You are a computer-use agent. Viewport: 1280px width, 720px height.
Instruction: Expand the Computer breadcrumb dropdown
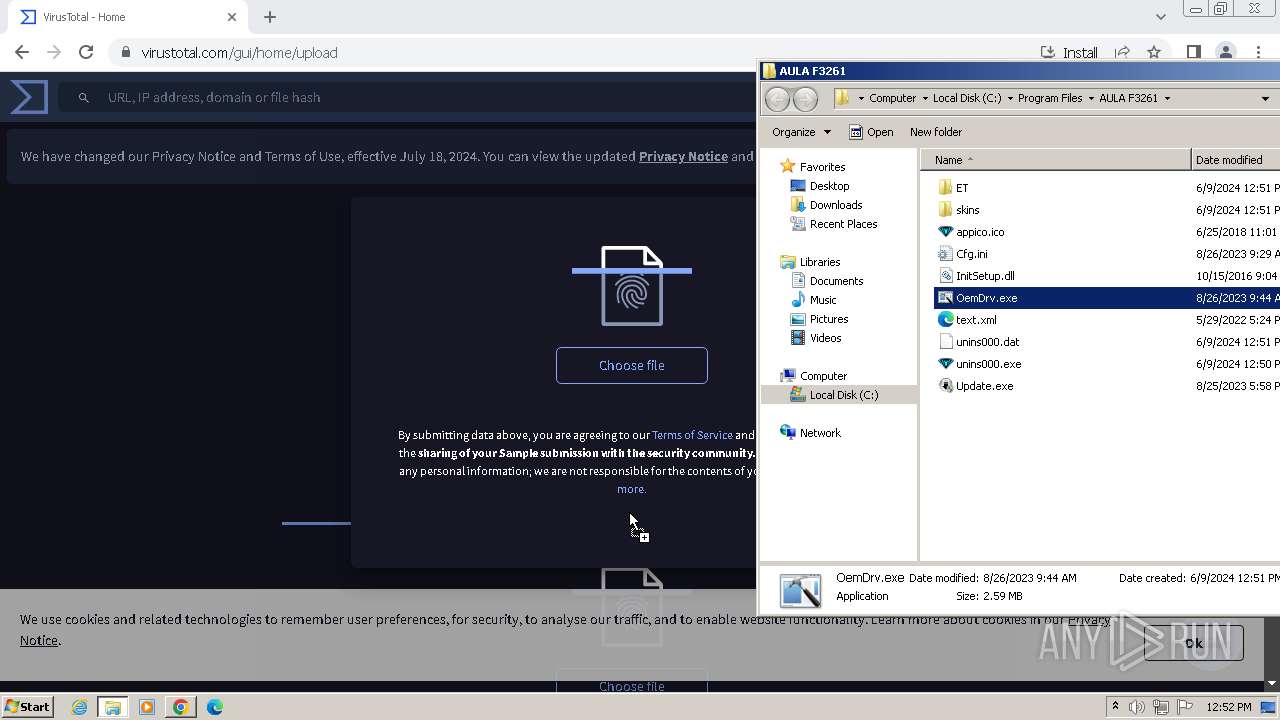[923, 98]
